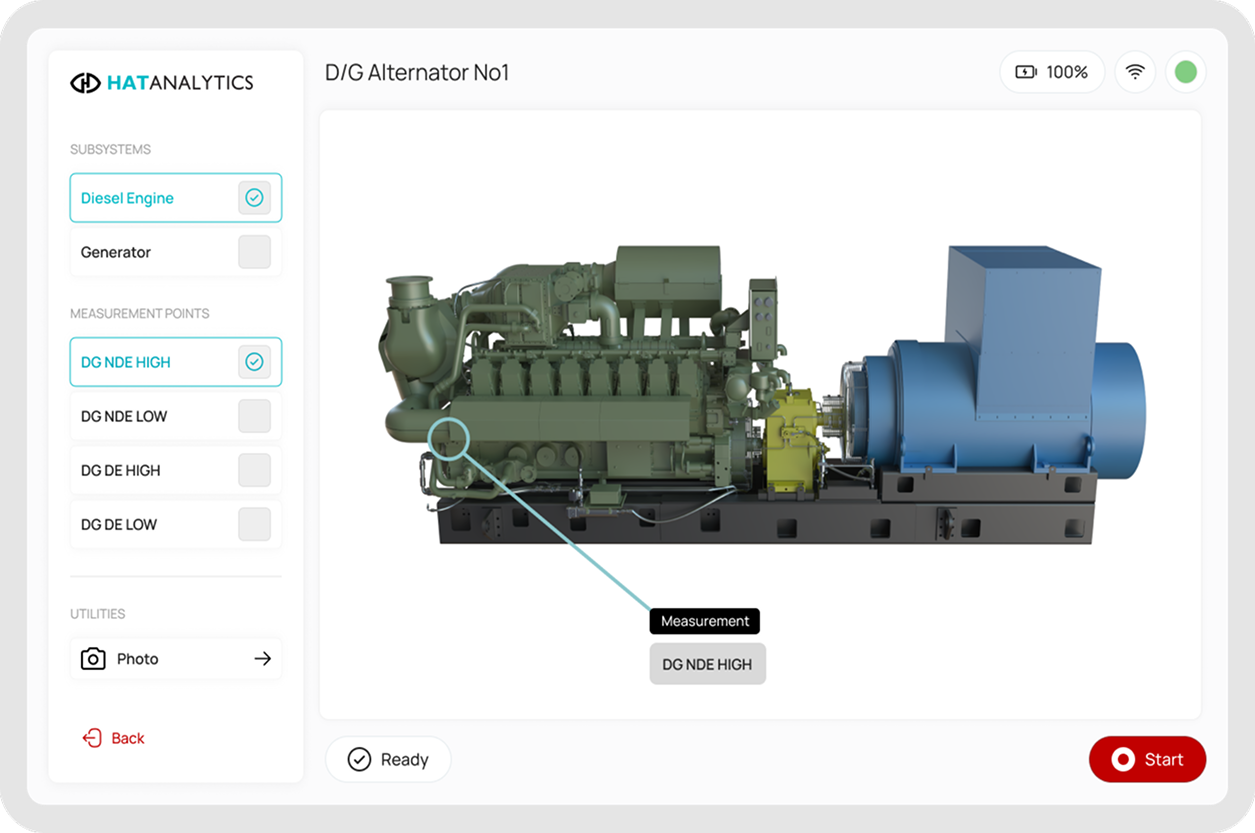Click the arrow next to Photo

click(262, 659)
